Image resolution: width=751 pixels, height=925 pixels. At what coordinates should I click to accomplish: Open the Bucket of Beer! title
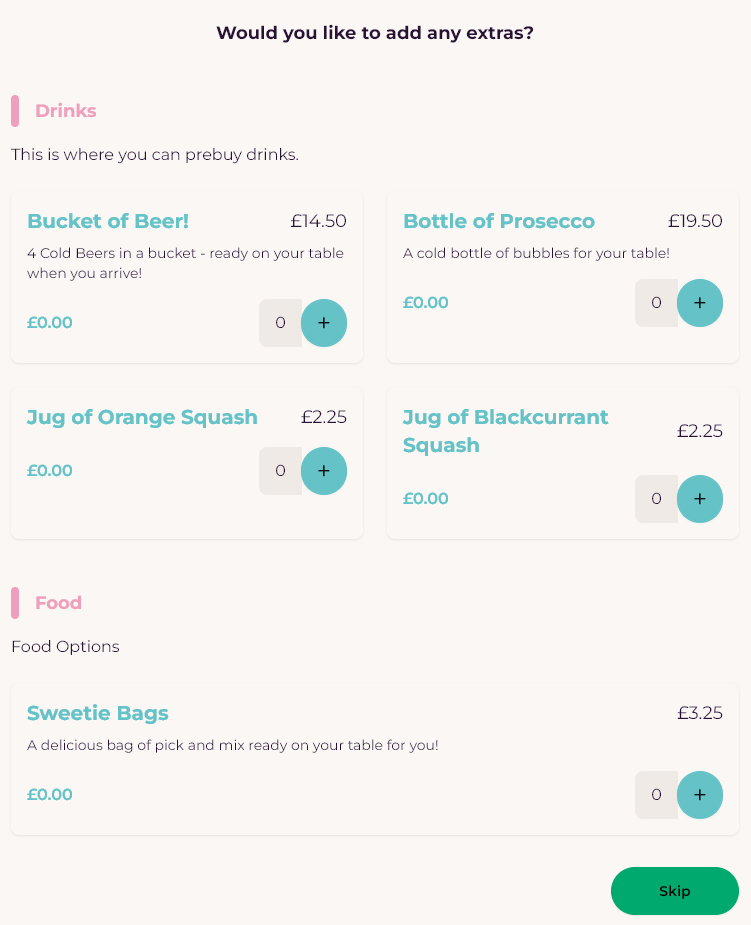tap(108, 221)
